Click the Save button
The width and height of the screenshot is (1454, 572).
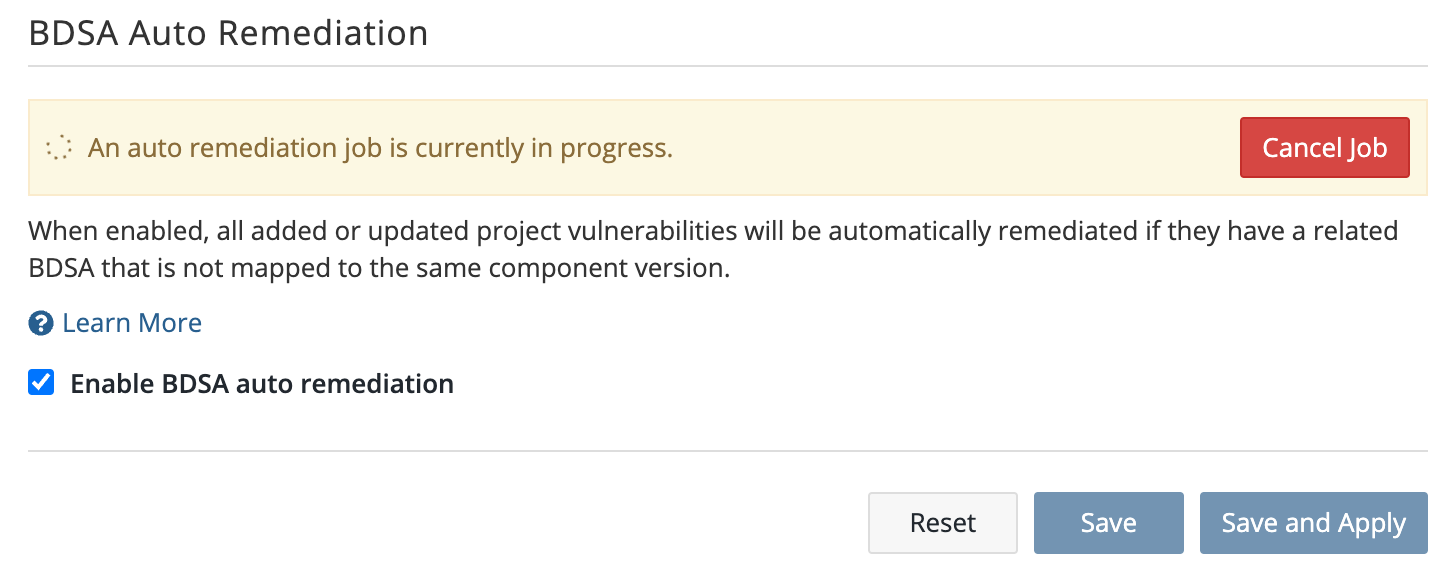[x=1108, y=523]
